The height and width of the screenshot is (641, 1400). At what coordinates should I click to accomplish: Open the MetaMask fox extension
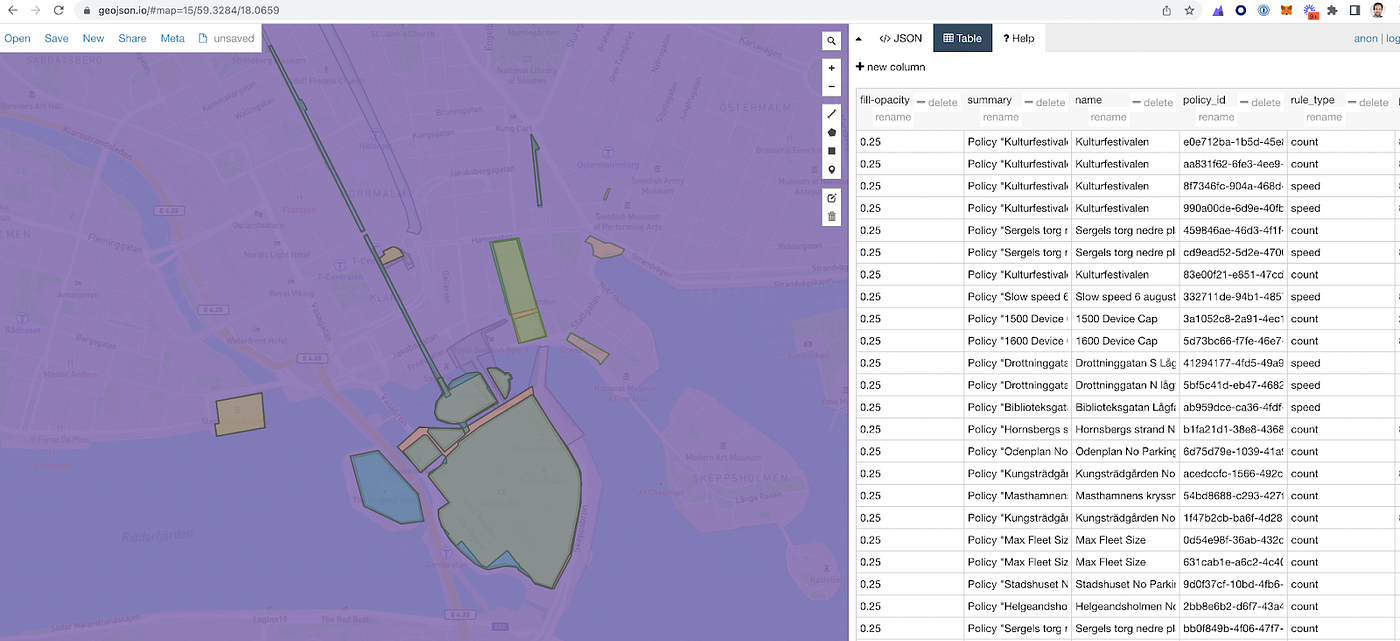pos(1287,10)
